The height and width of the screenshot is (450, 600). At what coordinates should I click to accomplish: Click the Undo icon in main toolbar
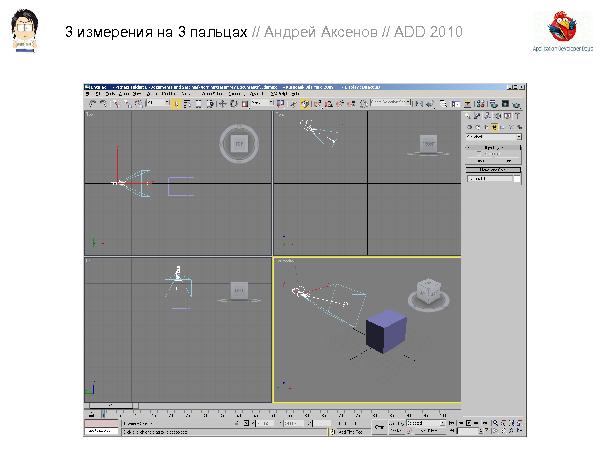point(93,104)
